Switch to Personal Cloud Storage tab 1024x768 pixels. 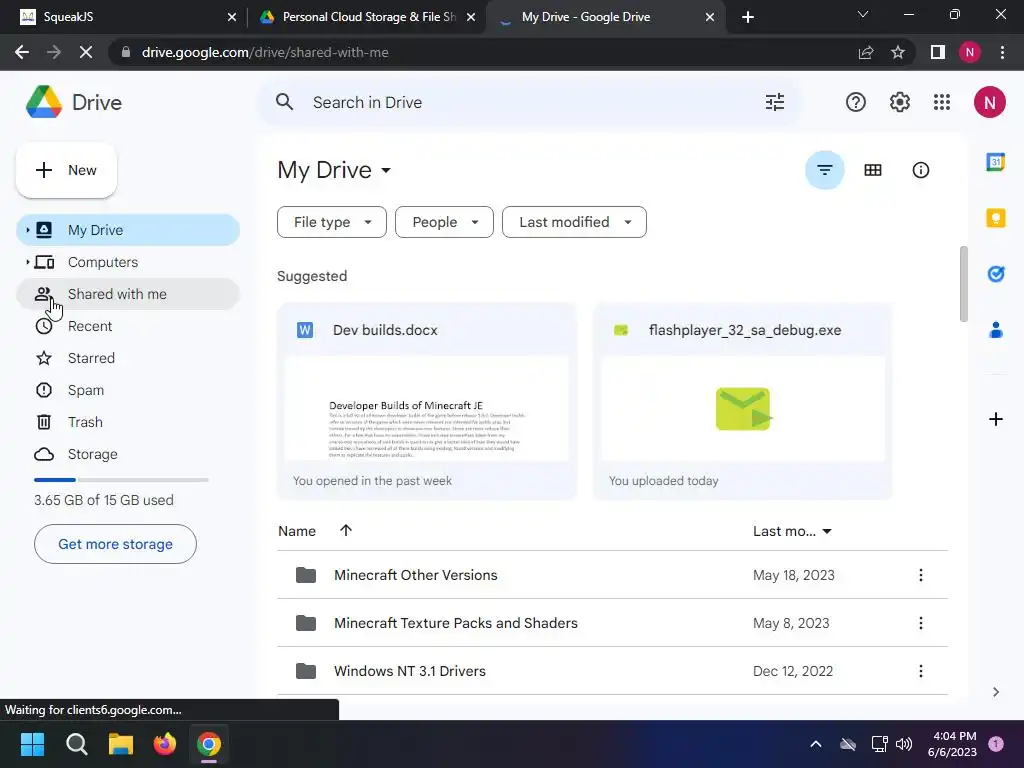pos(366,17)
